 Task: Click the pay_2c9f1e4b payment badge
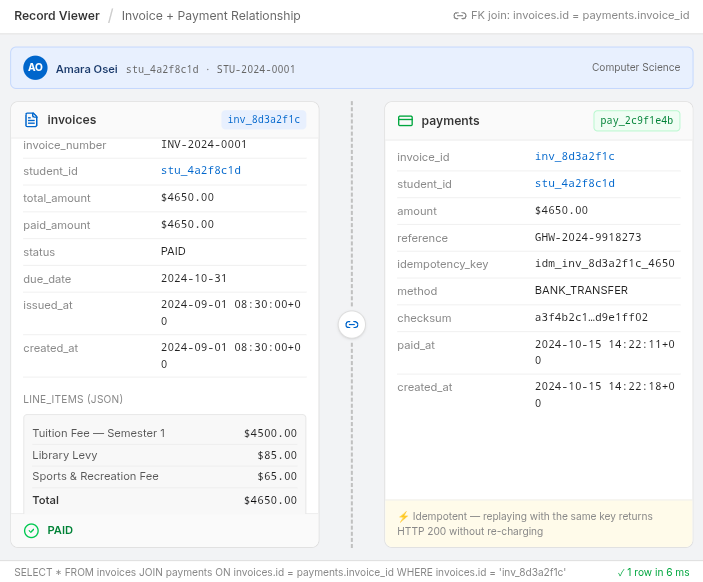(637, 121)
